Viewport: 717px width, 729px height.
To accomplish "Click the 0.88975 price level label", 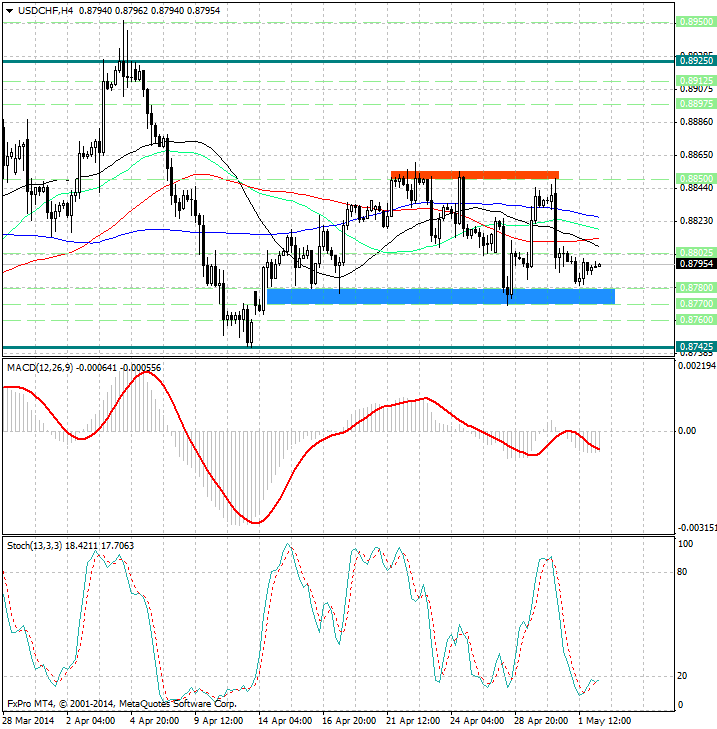I will coord(696,103).
